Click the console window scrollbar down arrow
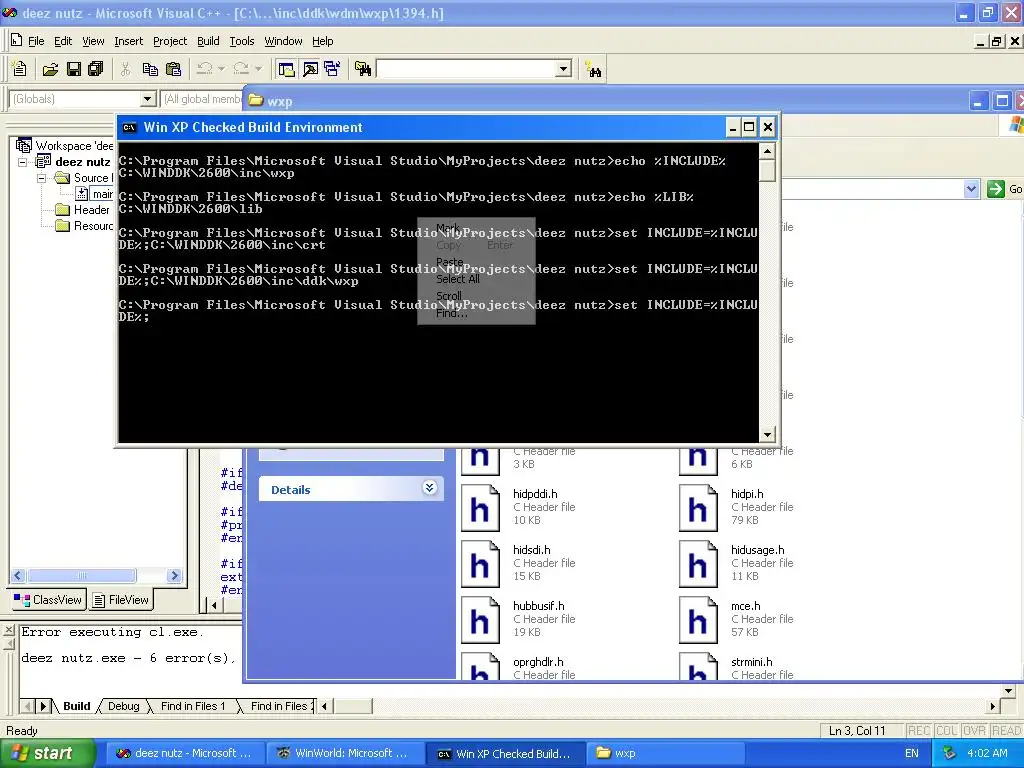 coord(767,434)
